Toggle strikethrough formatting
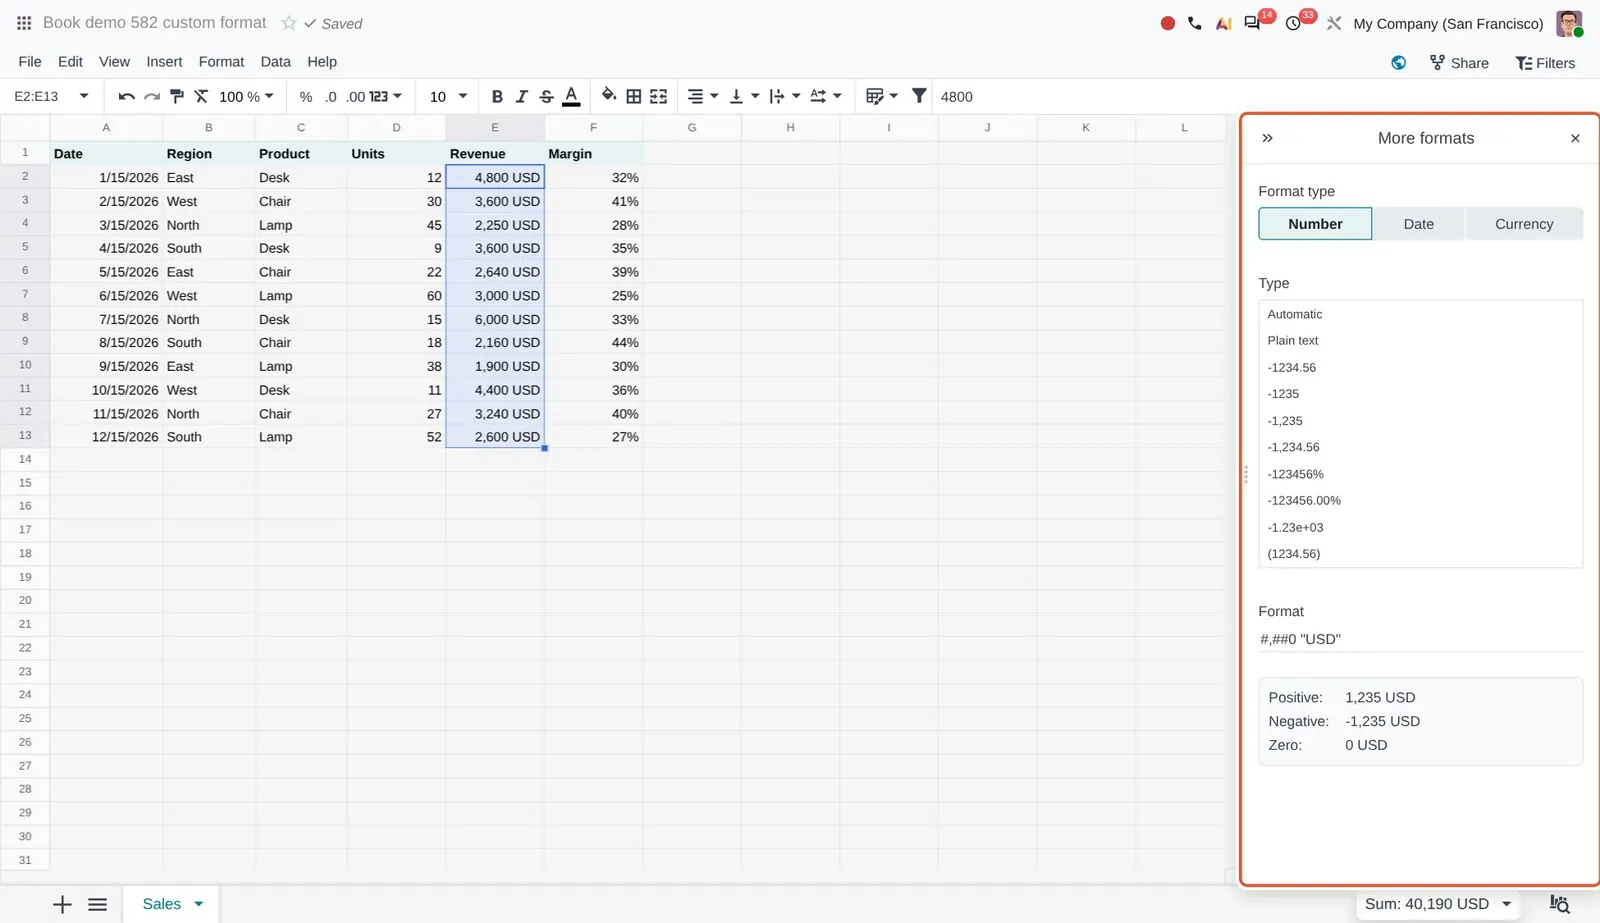The width and height of the screenshot is (1600, 923). (546, 96)
